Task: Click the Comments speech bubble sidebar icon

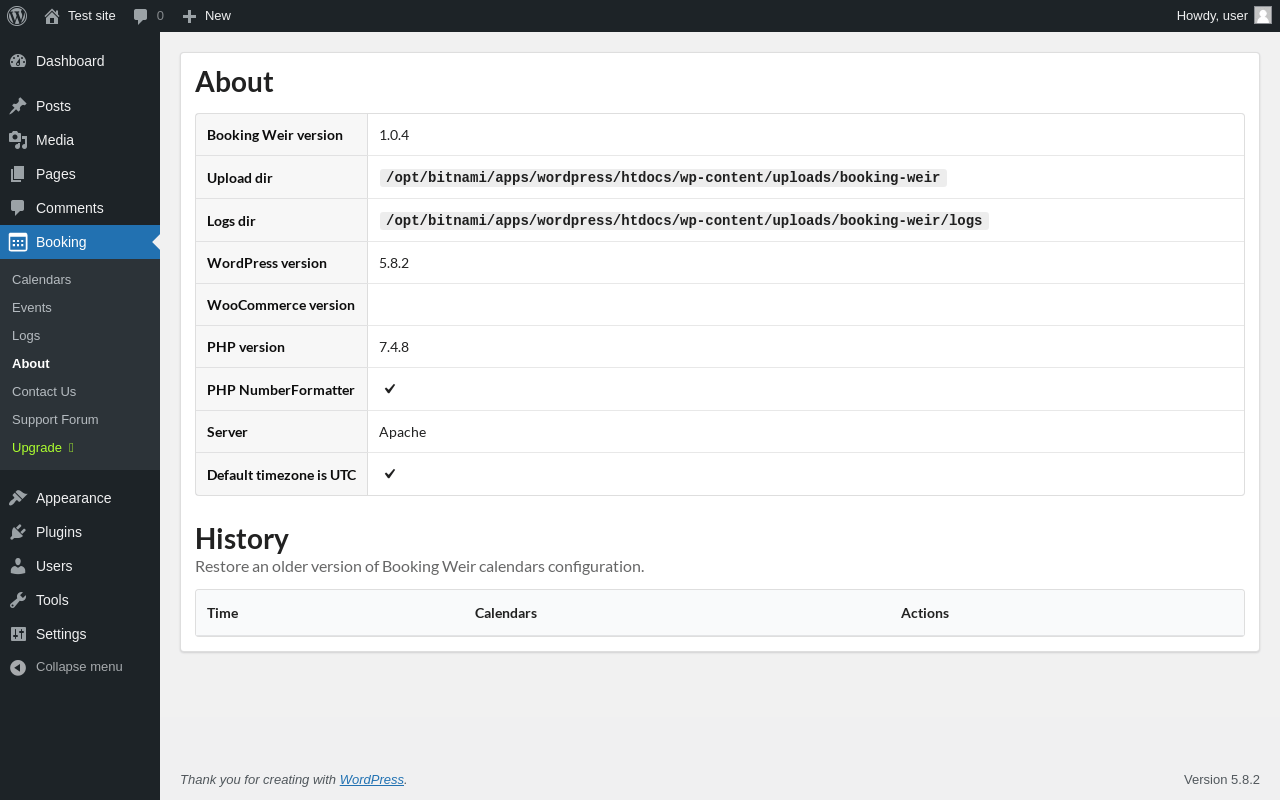Action: coord(18,208)
